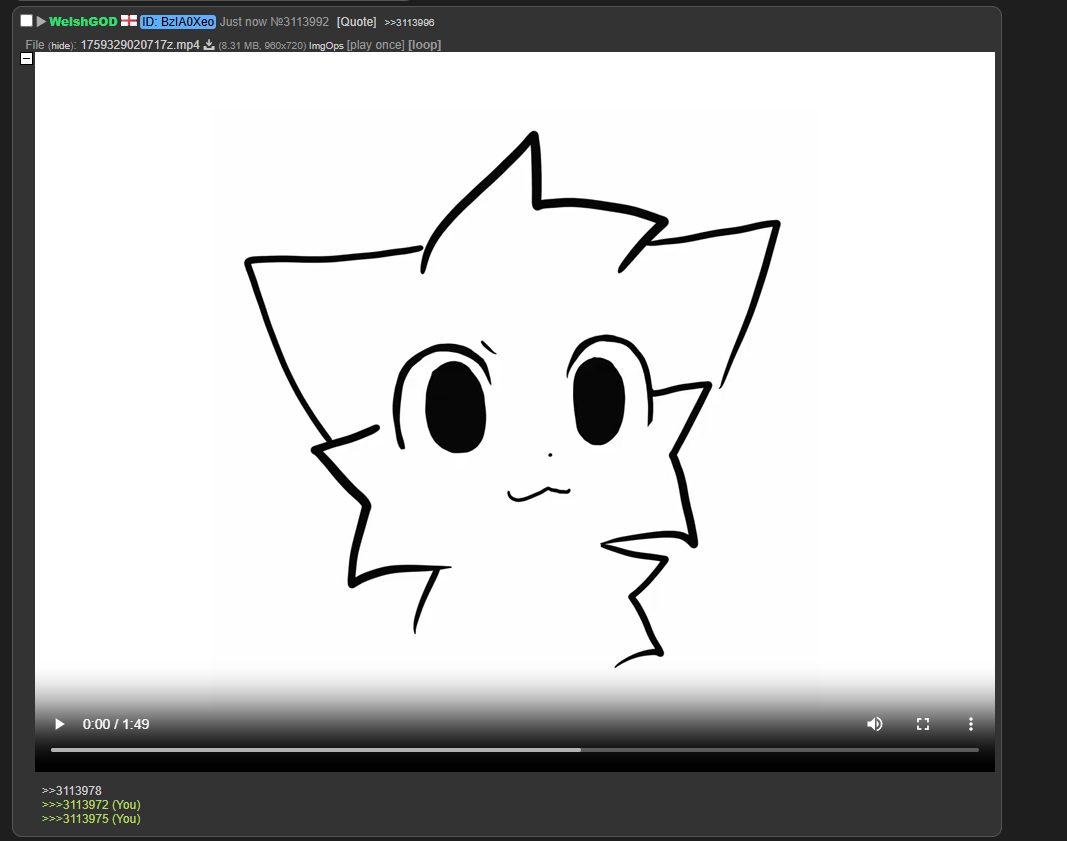Image resolution: width=1067 pixels, height=841 pixels.
Task: Mute the video audio
Action: pyautogui.click(x=875, y=724)
